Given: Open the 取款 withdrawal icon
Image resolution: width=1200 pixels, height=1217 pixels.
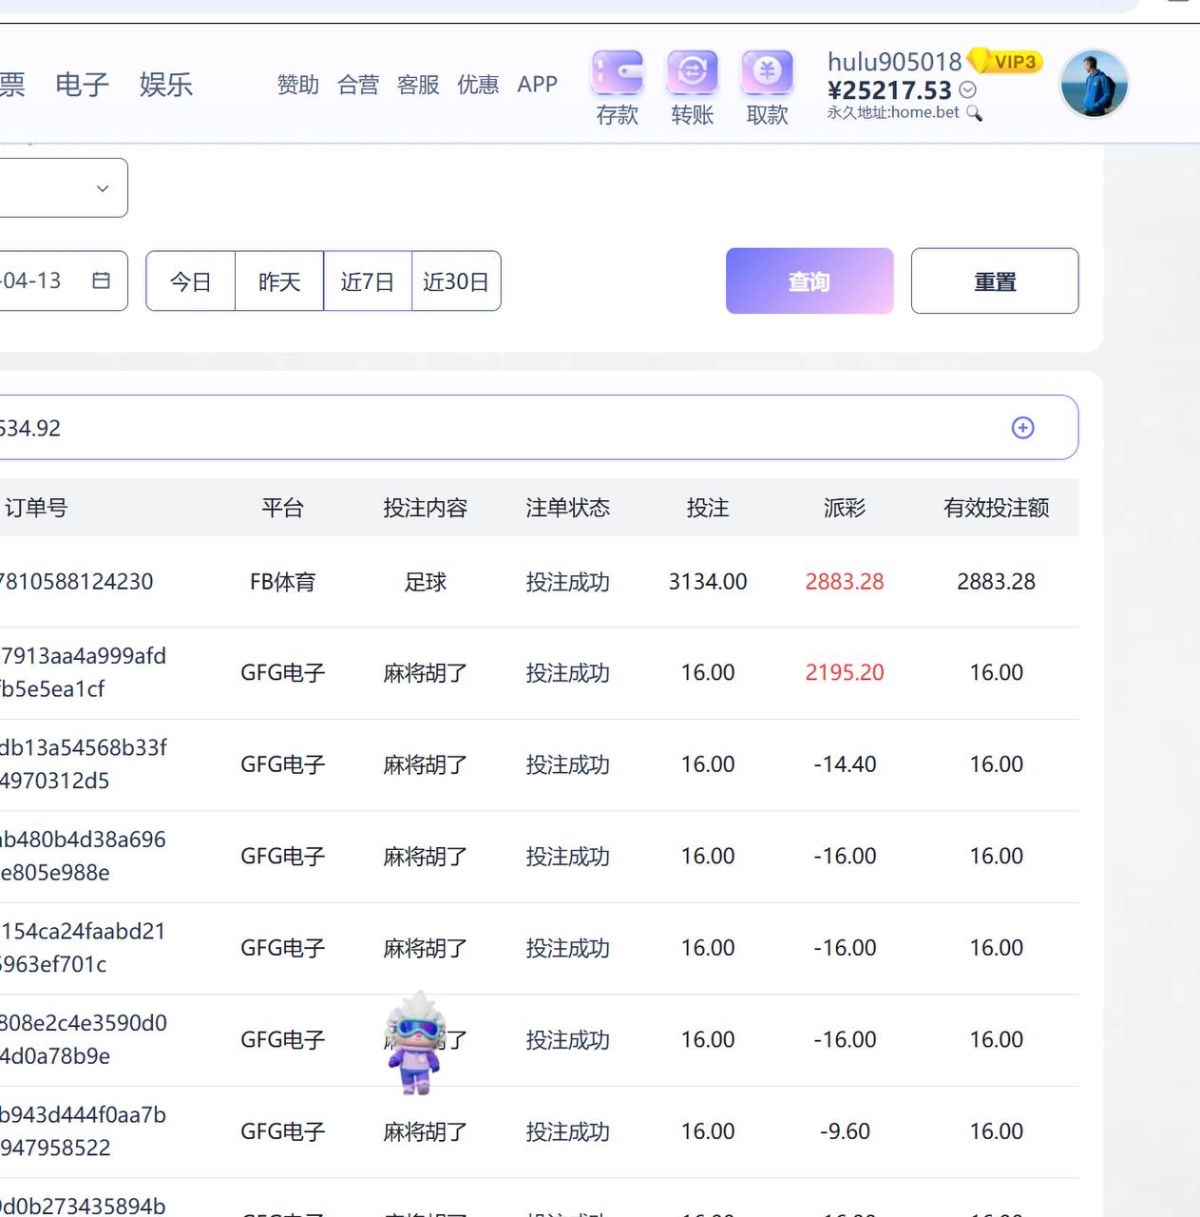Looking at the screenshot, I should click(766, 85).
